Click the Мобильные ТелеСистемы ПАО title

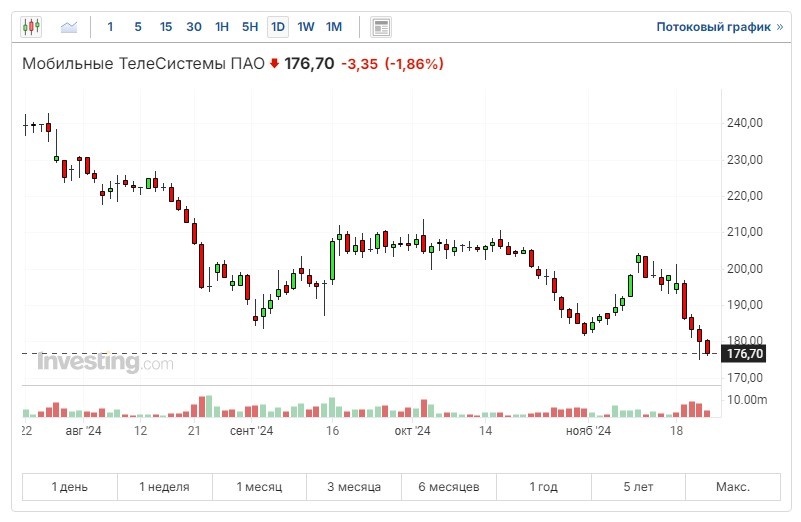point(144,64)
